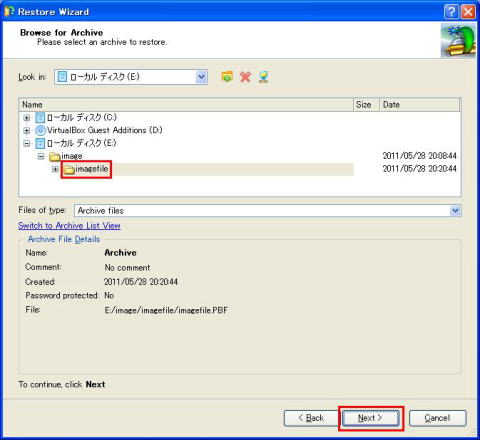Click the help question mark button
Image resolution: width=480 pixels, height=440 pixels.
click(451, 12)
